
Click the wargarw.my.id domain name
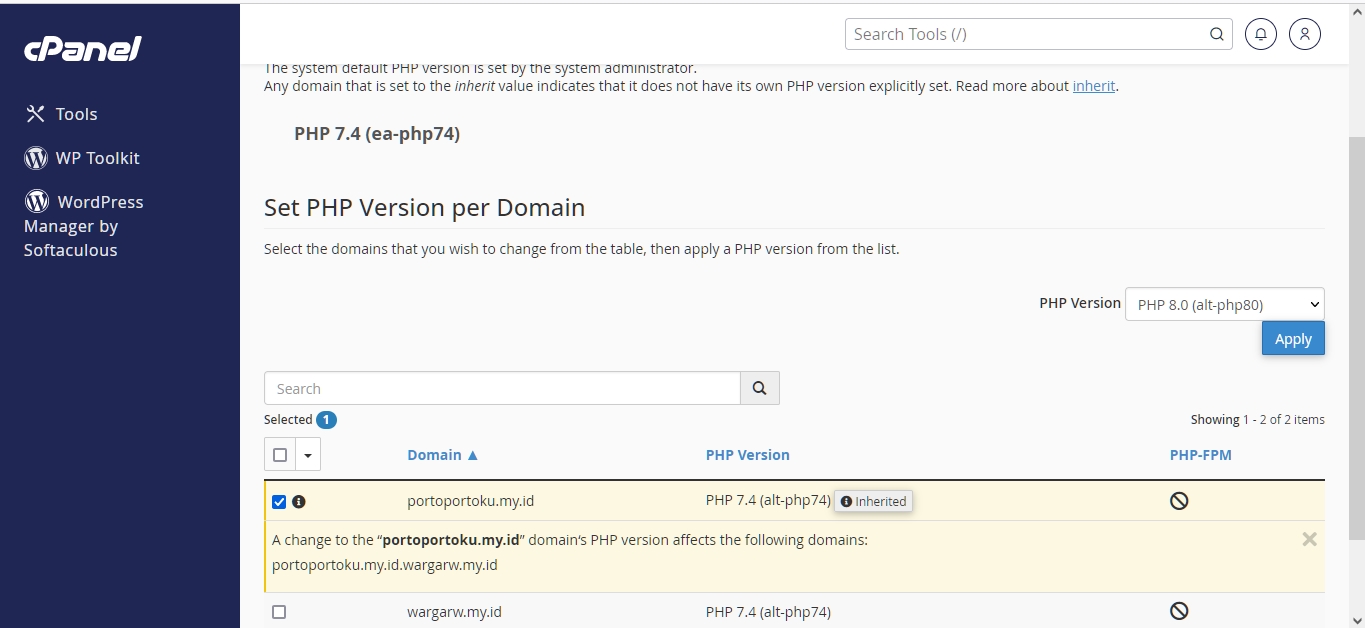click(454, 611)
